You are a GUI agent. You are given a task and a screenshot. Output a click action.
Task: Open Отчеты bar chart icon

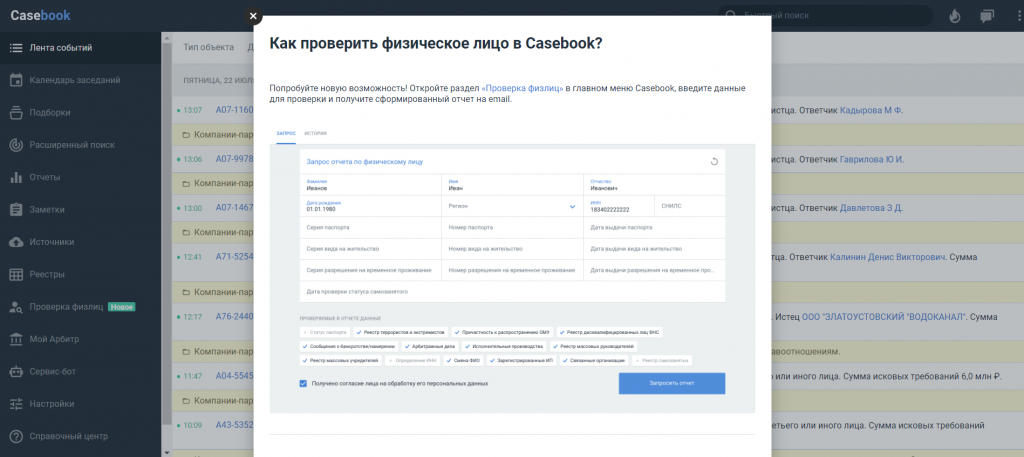(x=16, y=177)
